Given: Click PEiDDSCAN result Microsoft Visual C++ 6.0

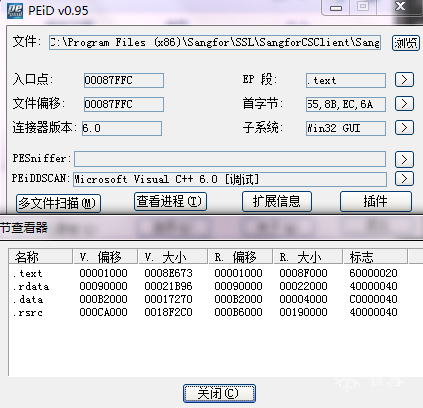Looking at the screenshot, I should (x=230, y=179).
